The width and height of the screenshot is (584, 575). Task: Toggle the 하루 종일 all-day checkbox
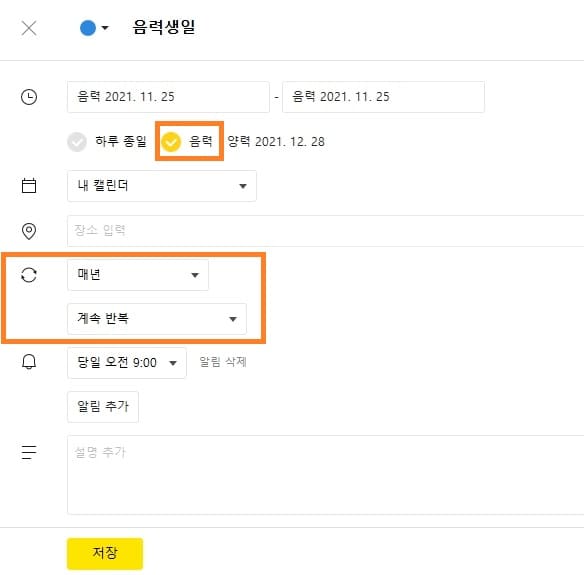coord(77,142)
